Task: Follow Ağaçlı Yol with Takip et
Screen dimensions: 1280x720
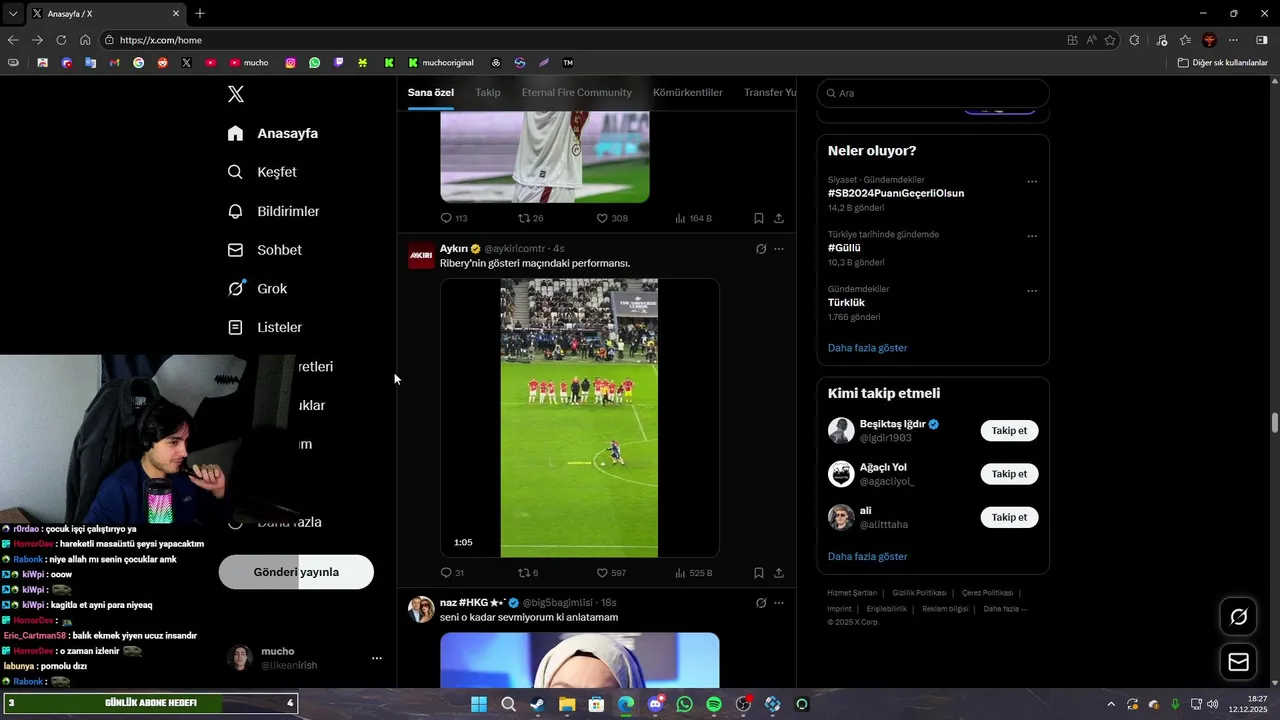Action: tap(1009, 474)
